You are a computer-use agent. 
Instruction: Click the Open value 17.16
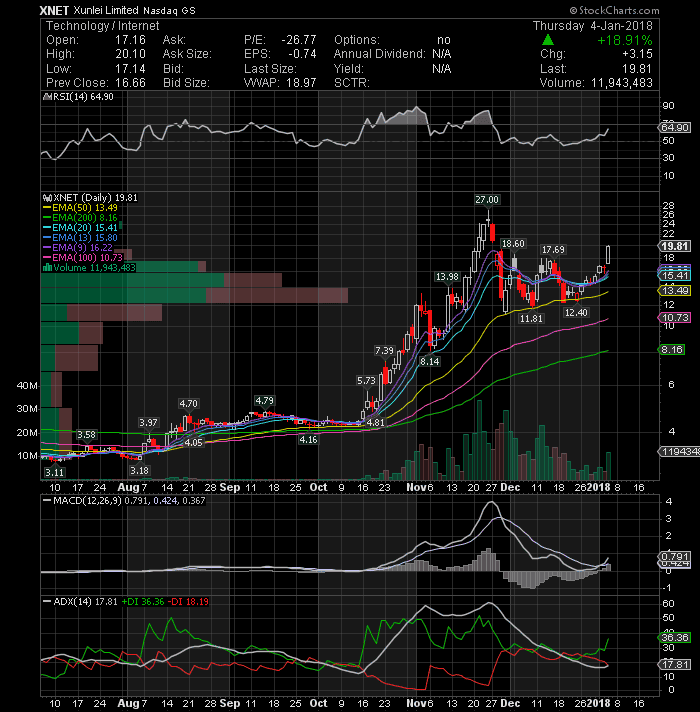coord(130,40)
